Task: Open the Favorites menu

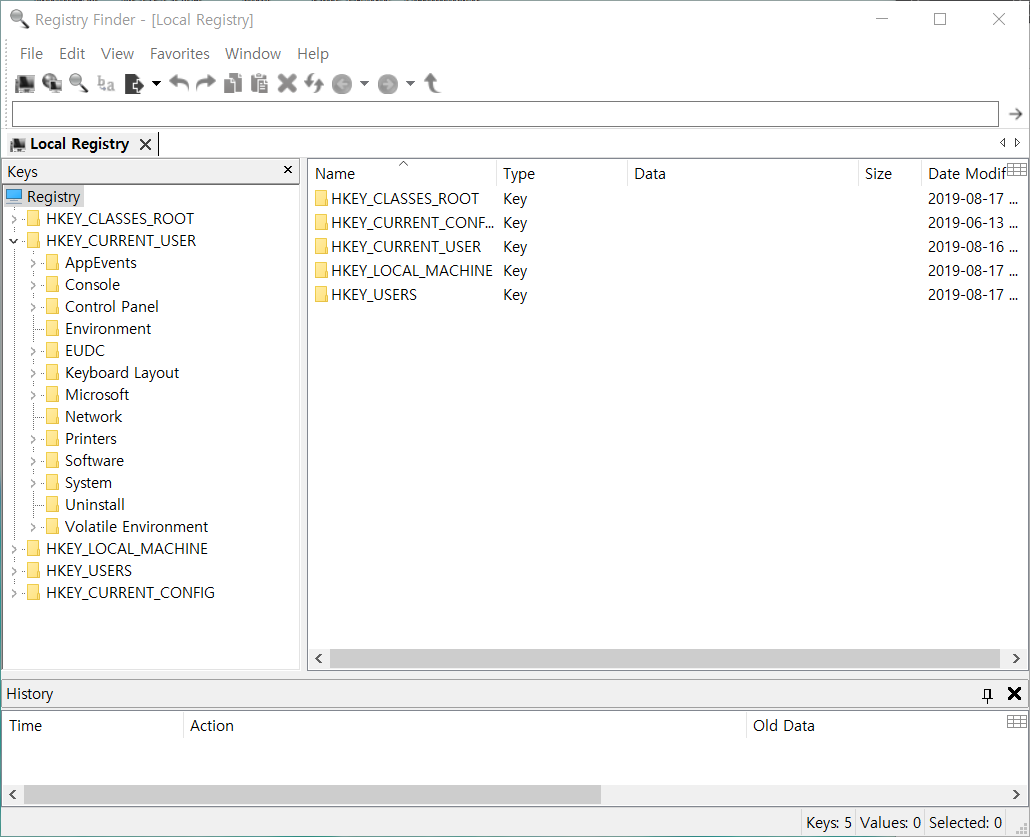Action: 180,53
